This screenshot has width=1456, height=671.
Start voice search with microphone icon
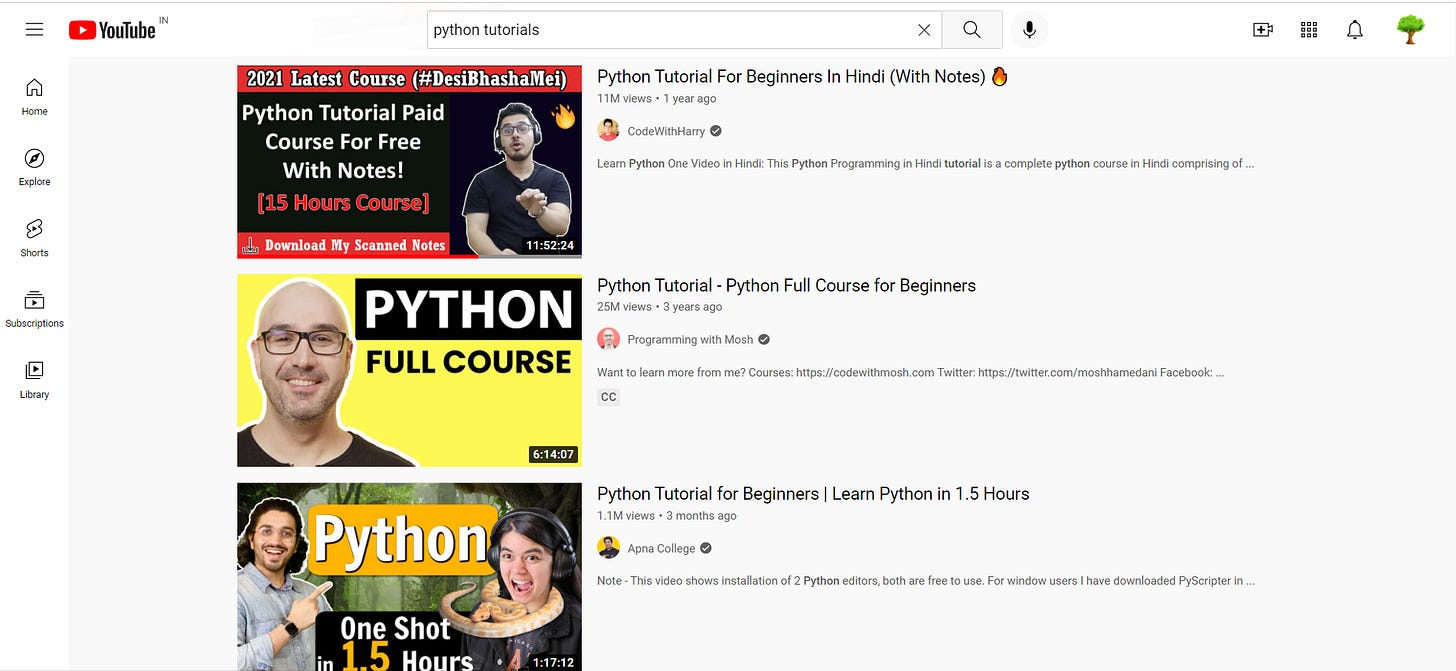pos(1029,30)
